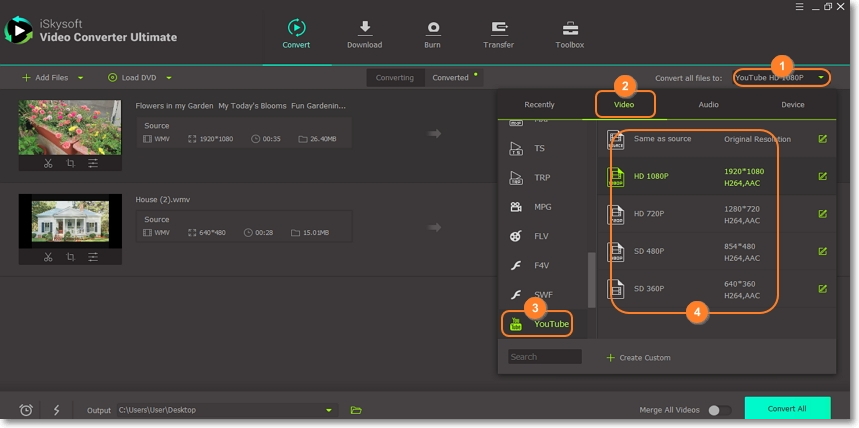
Task: Click Create Custom preset link
Action: pyautogui.click(x=638, y=357)
